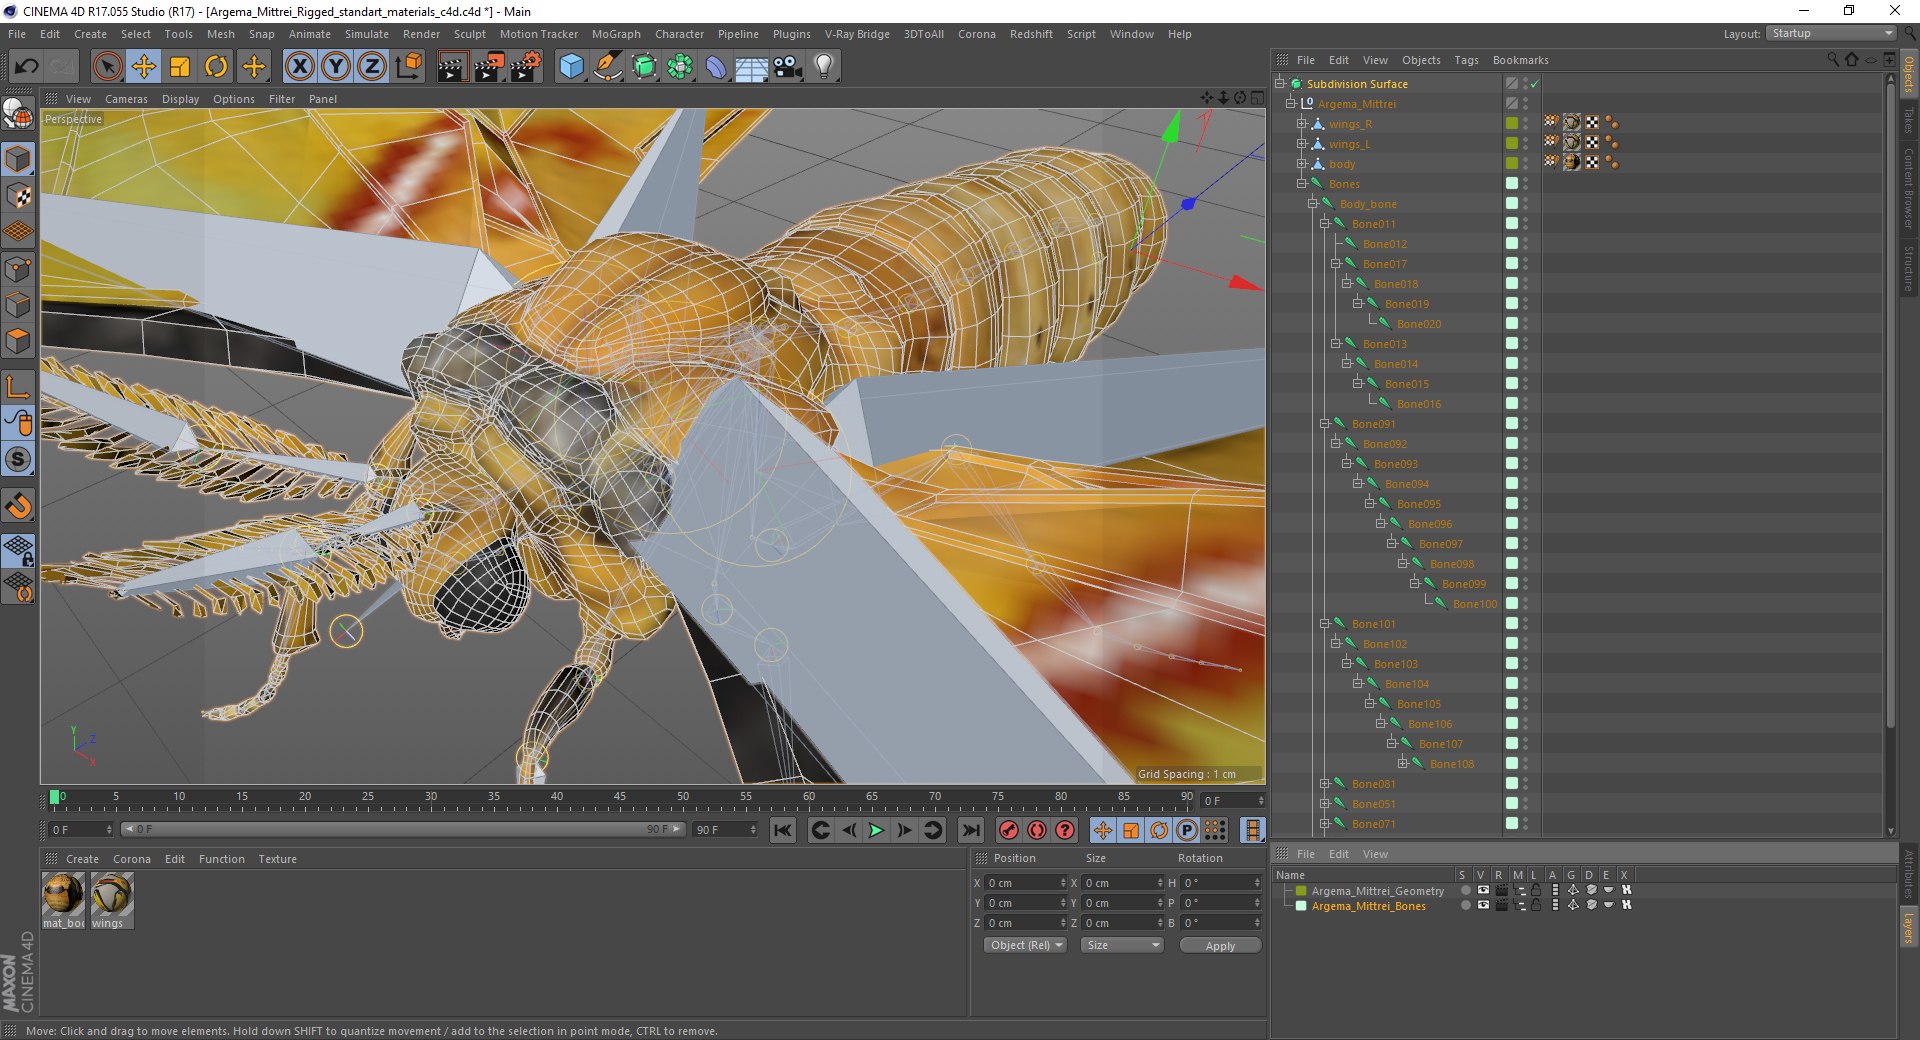
Task: Go to end of animation
Action: 970,830
